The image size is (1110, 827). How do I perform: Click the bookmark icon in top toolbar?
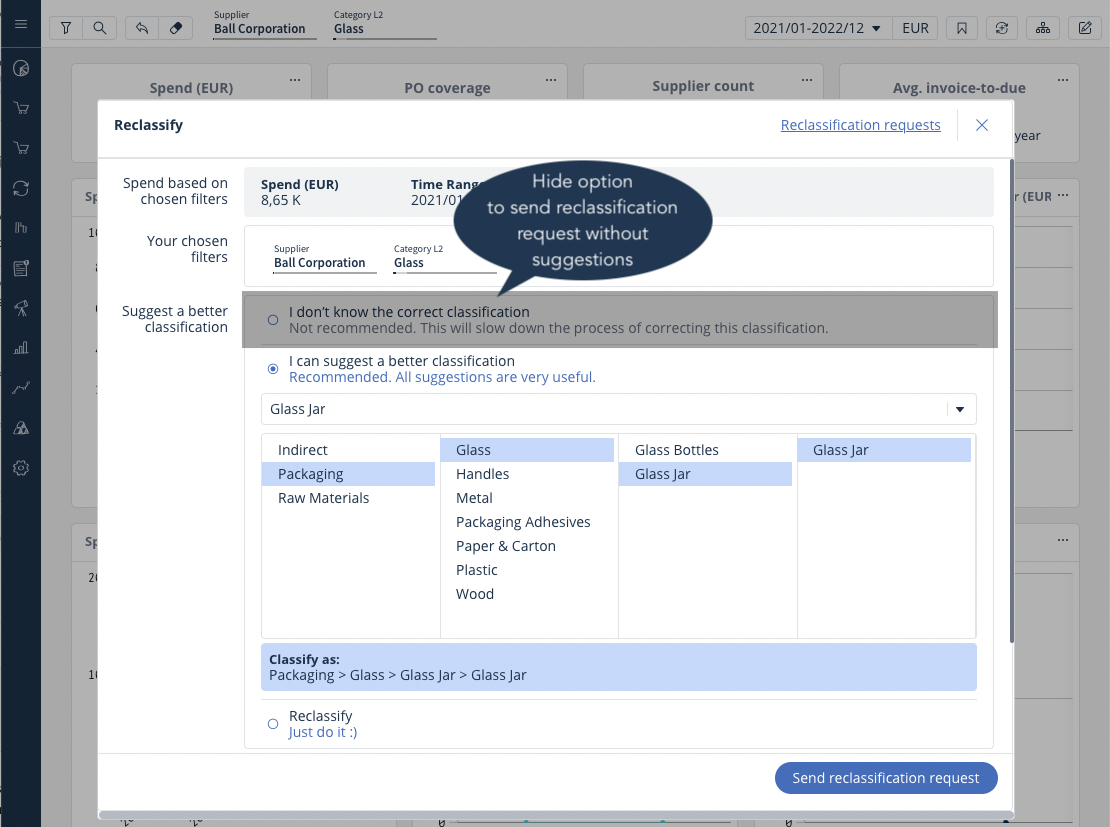click(961, 28)
